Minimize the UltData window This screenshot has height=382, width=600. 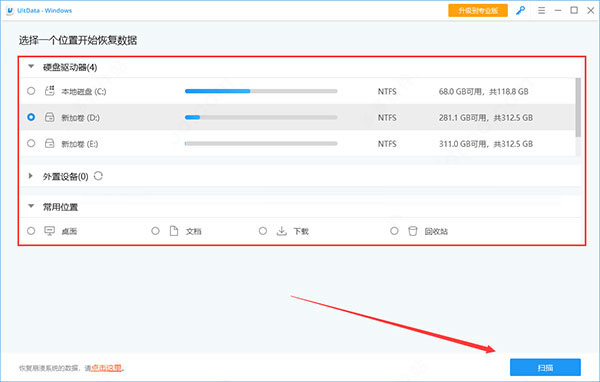click(558, 11)
